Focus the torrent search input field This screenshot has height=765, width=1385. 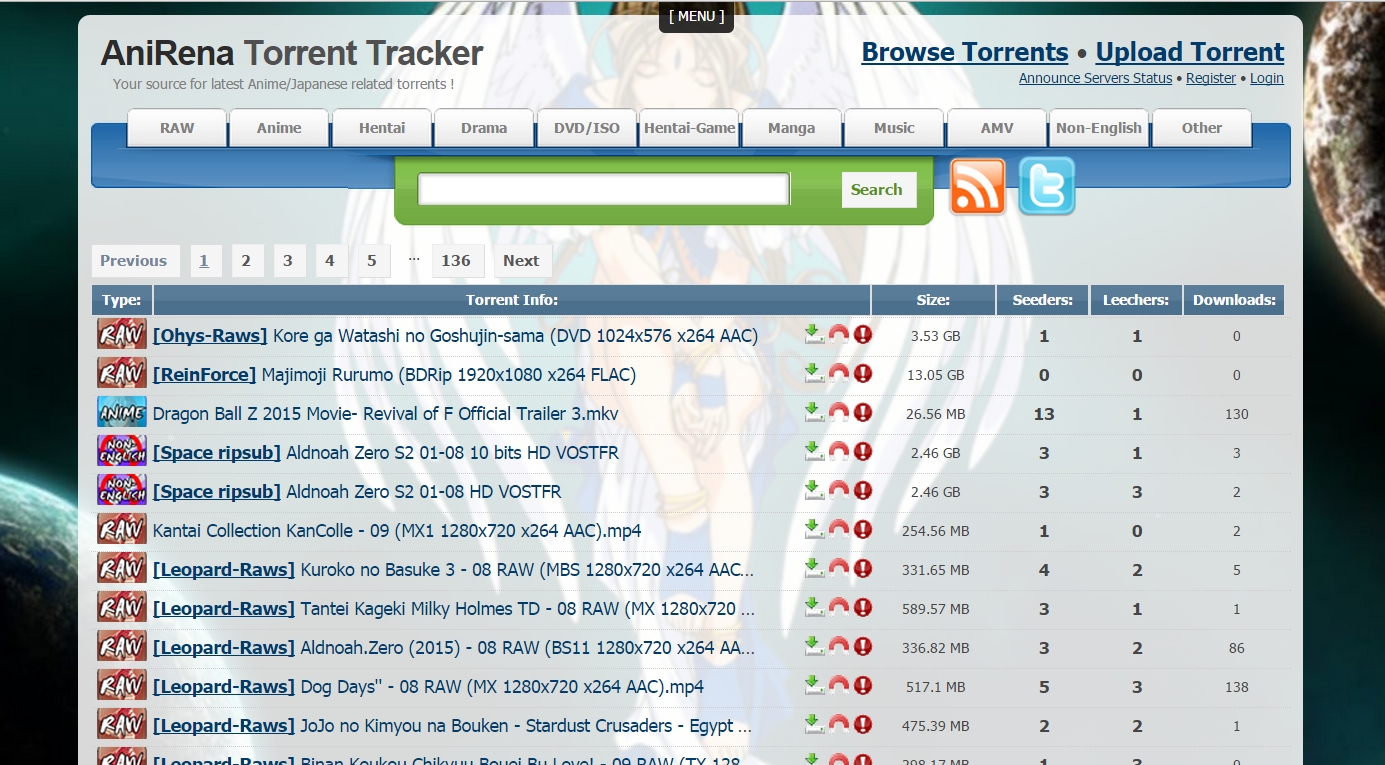click(604, 189)
